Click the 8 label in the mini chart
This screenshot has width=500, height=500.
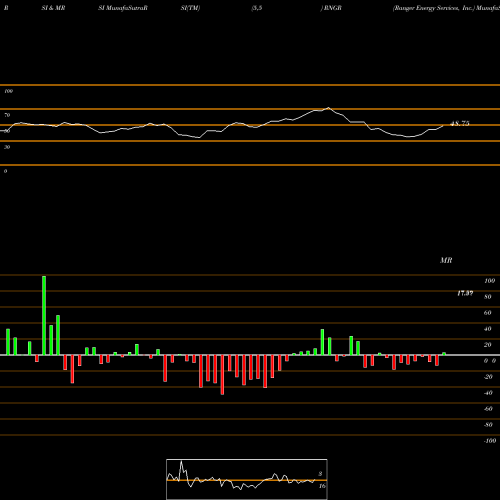pos(320,474)
